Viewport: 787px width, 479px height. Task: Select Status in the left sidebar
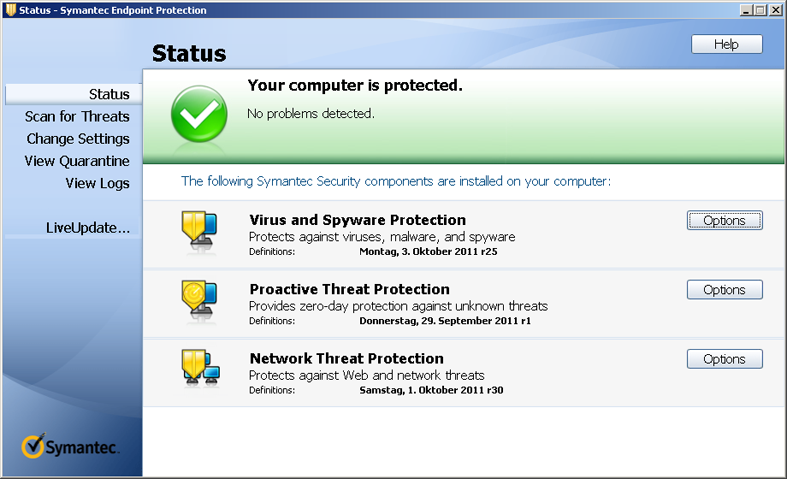click(109, 94)
